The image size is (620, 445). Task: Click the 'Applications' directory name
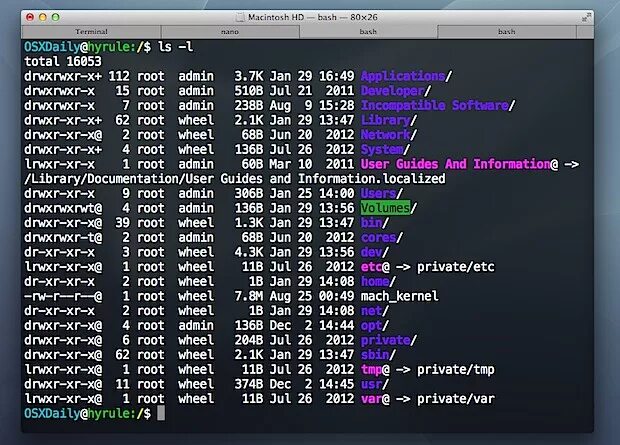coord(403,76)
